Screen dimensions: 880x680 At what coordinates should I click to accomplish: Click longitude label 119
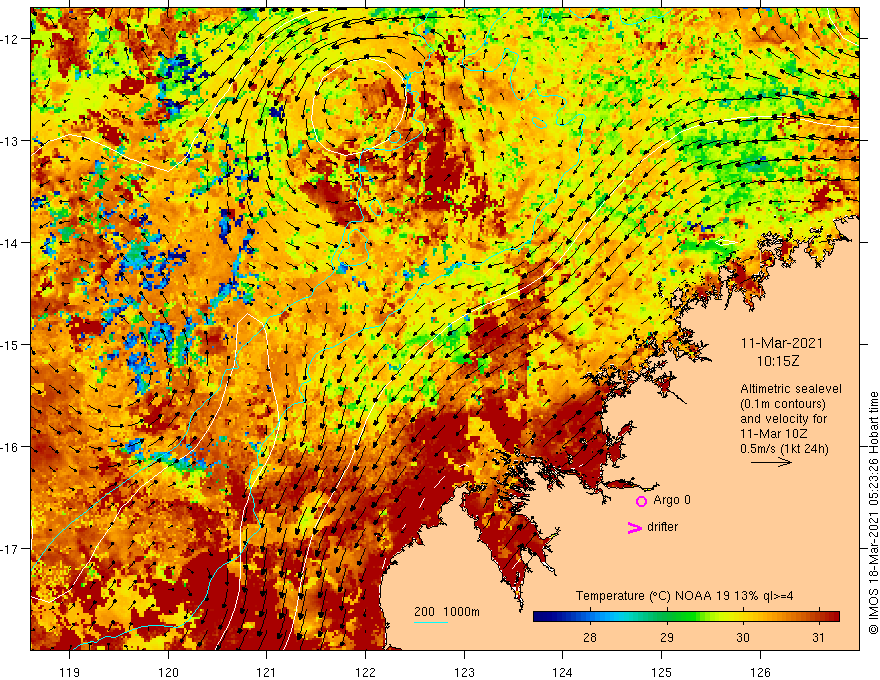tap(70, 672)
